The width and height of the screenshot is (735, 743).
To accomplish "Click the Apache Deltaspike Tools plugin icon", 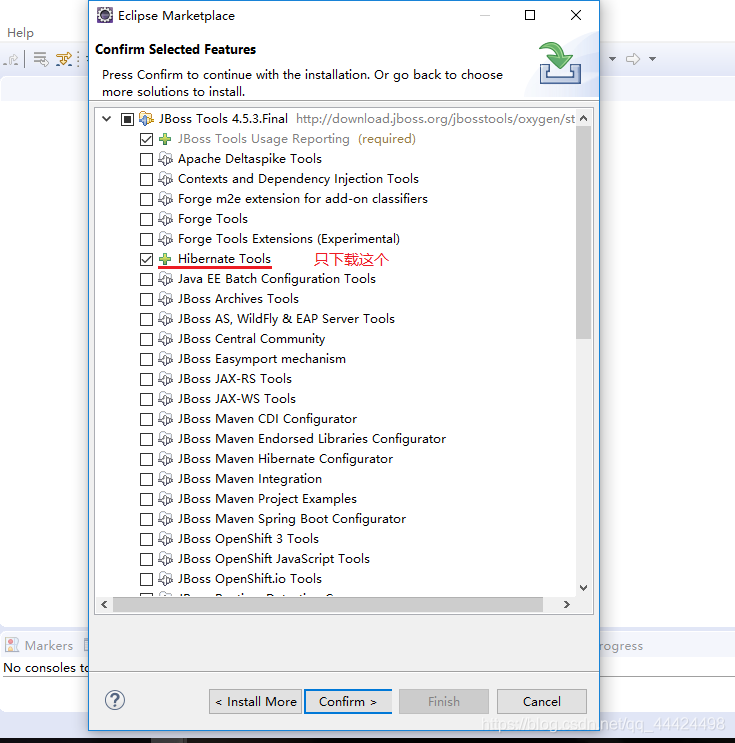I will coord(165,159).
